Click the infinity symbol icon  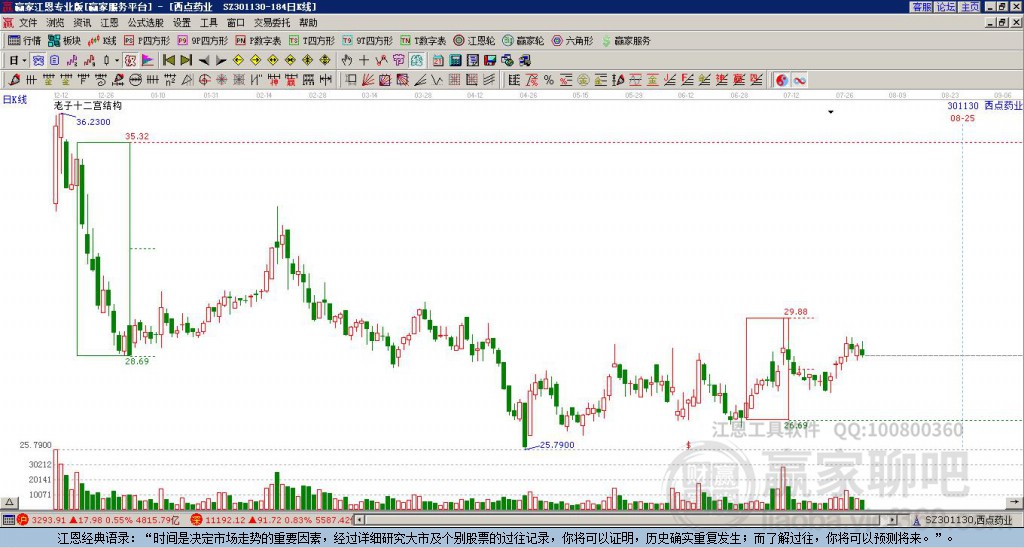point(799,80)
